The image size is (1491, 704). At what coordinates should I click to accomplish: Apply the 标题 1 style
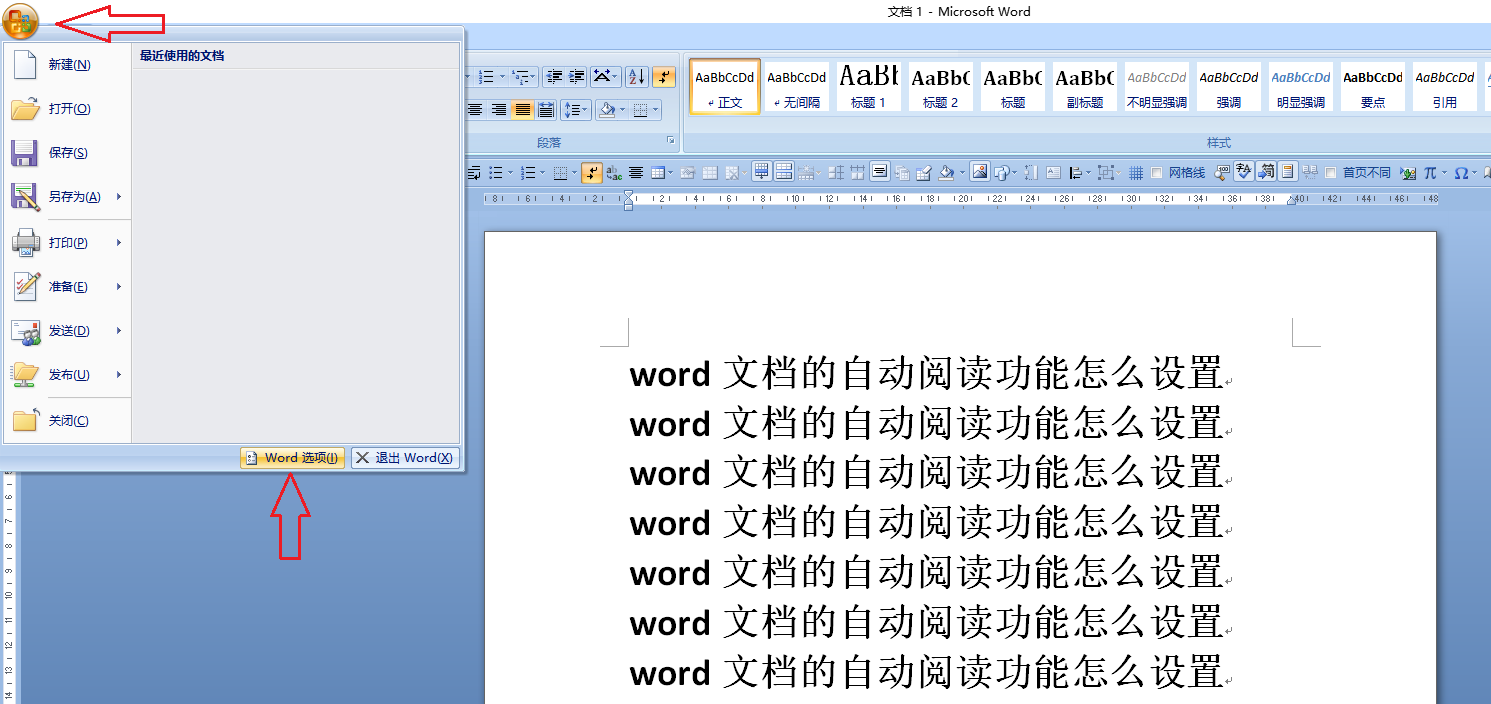pyautogui.click(x=868, y=86)
